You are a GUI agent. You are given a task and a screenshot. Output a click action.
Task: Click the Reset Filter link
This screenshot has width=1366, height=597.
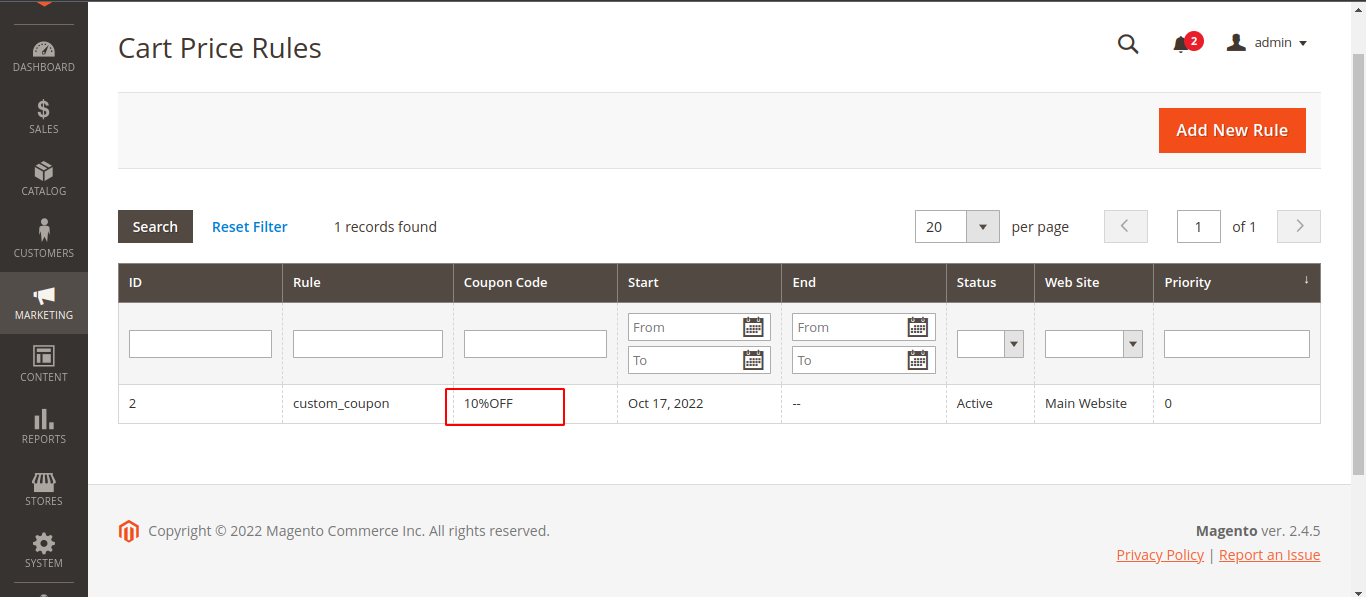(x=249, y=227)
